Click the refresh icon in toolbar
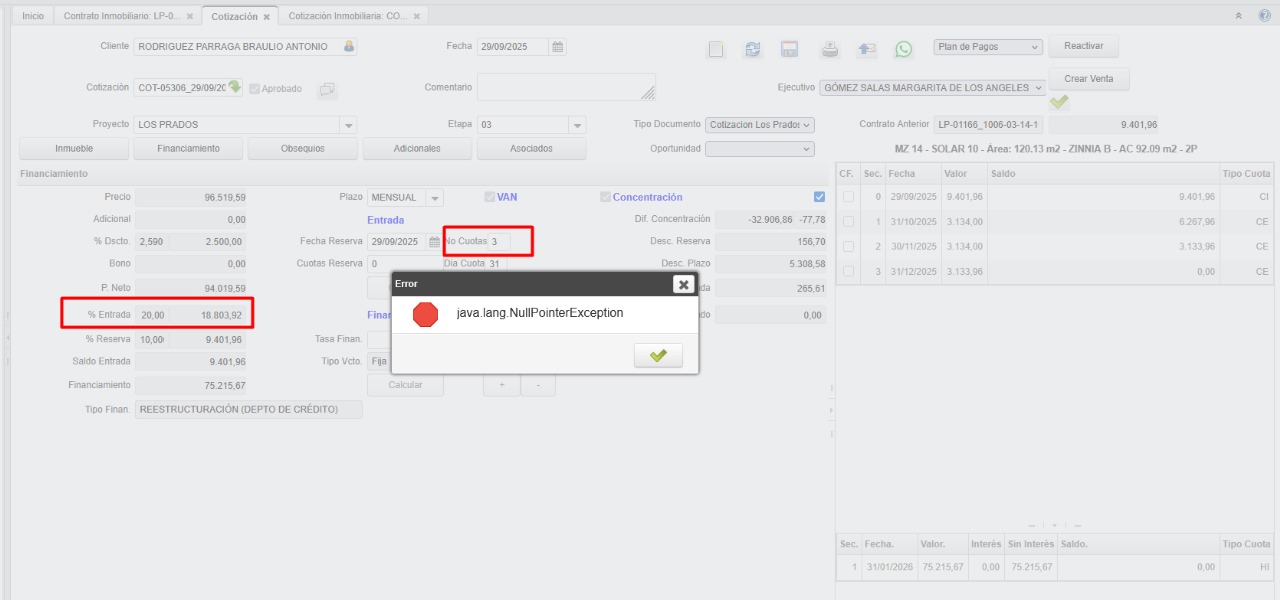 (753, 49)
